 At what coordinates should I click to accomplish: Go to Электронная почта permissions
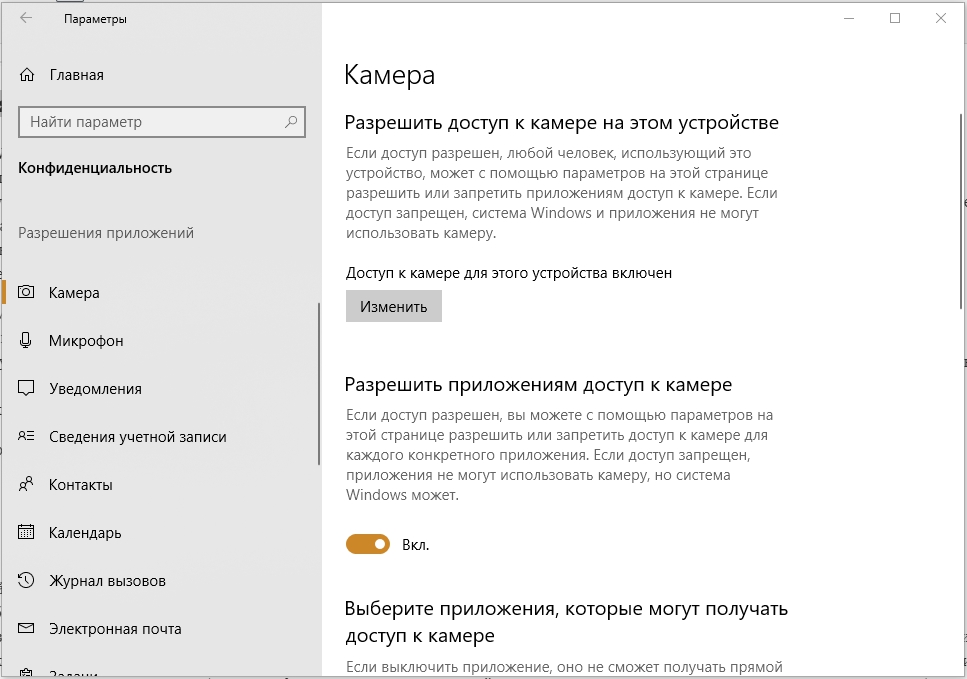115,629
